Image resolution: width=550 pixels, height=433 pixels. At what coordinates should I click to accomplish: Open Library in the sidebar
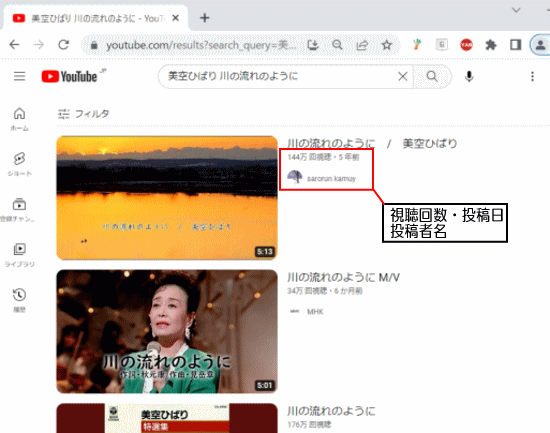pos(19,255)
